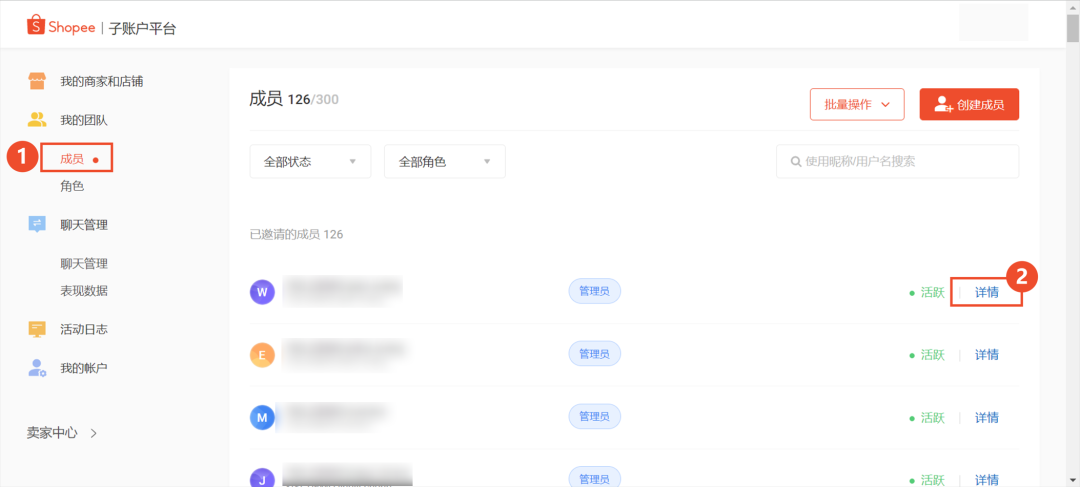Select 成员 in the sidebar
Image resolution: width=1080 pixels, height=487 pixels.
tap(72, 159)
